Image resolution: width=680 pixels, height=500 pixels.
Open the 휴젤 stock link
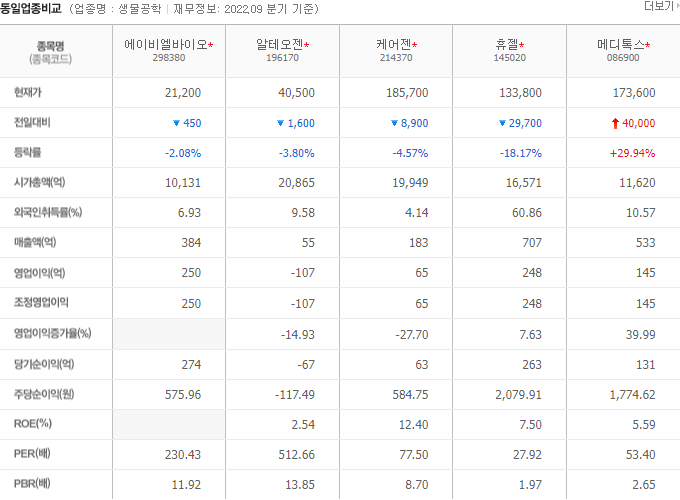pos(507,44)
